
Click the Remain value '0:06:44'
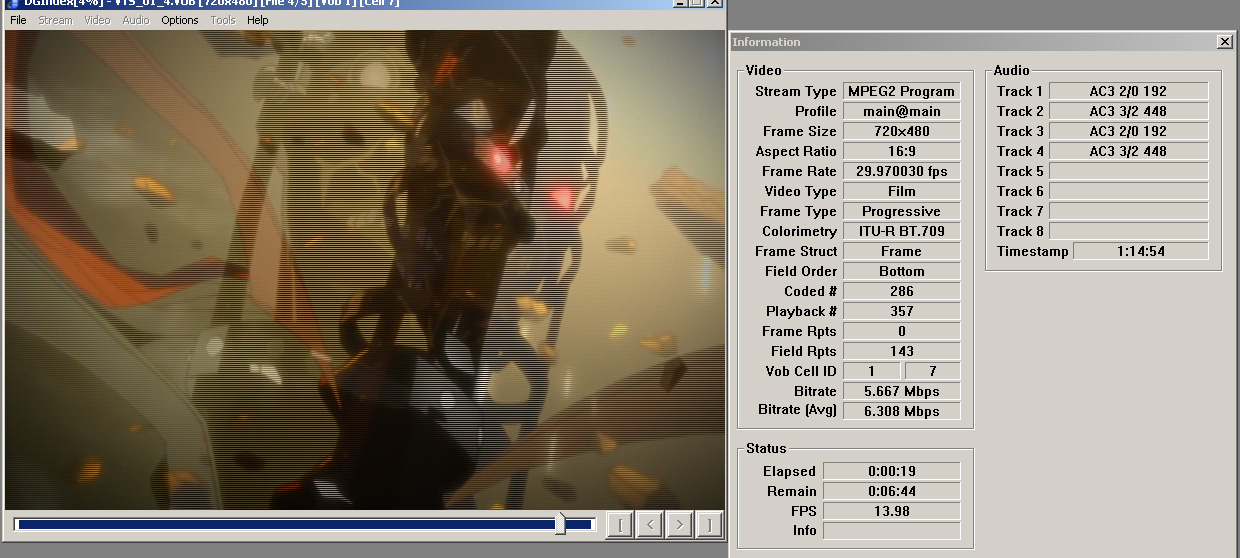[x=891, y=491]
